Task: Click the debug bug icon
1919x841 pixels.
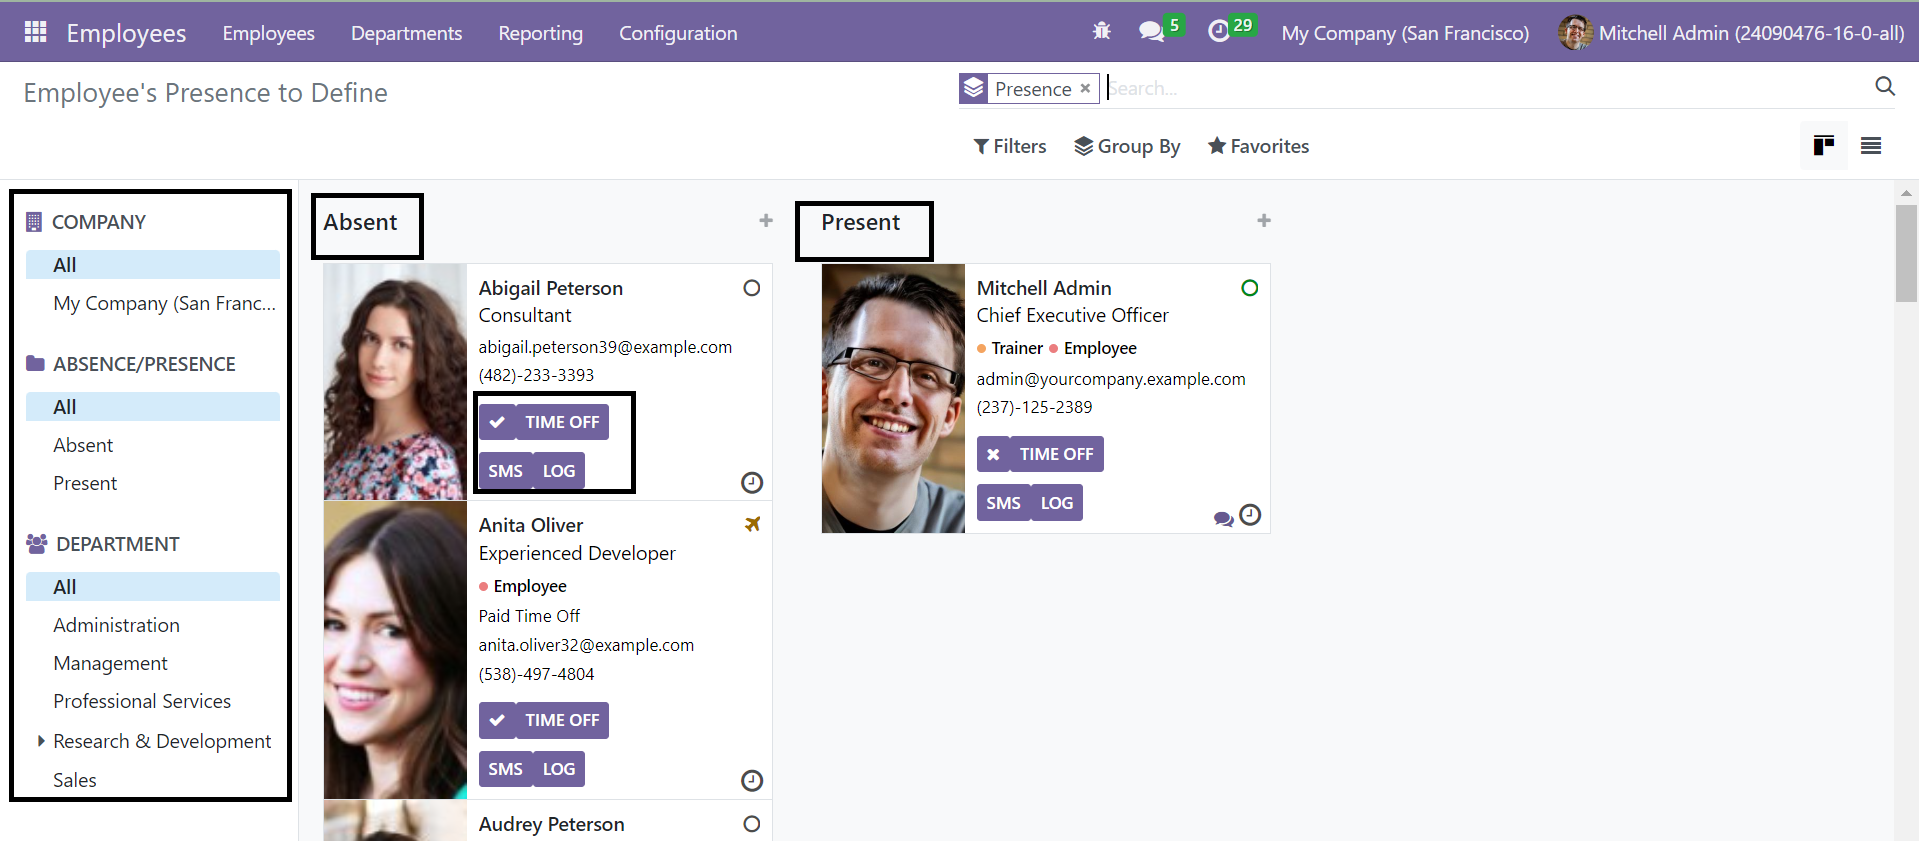Action: [1102, 32]
